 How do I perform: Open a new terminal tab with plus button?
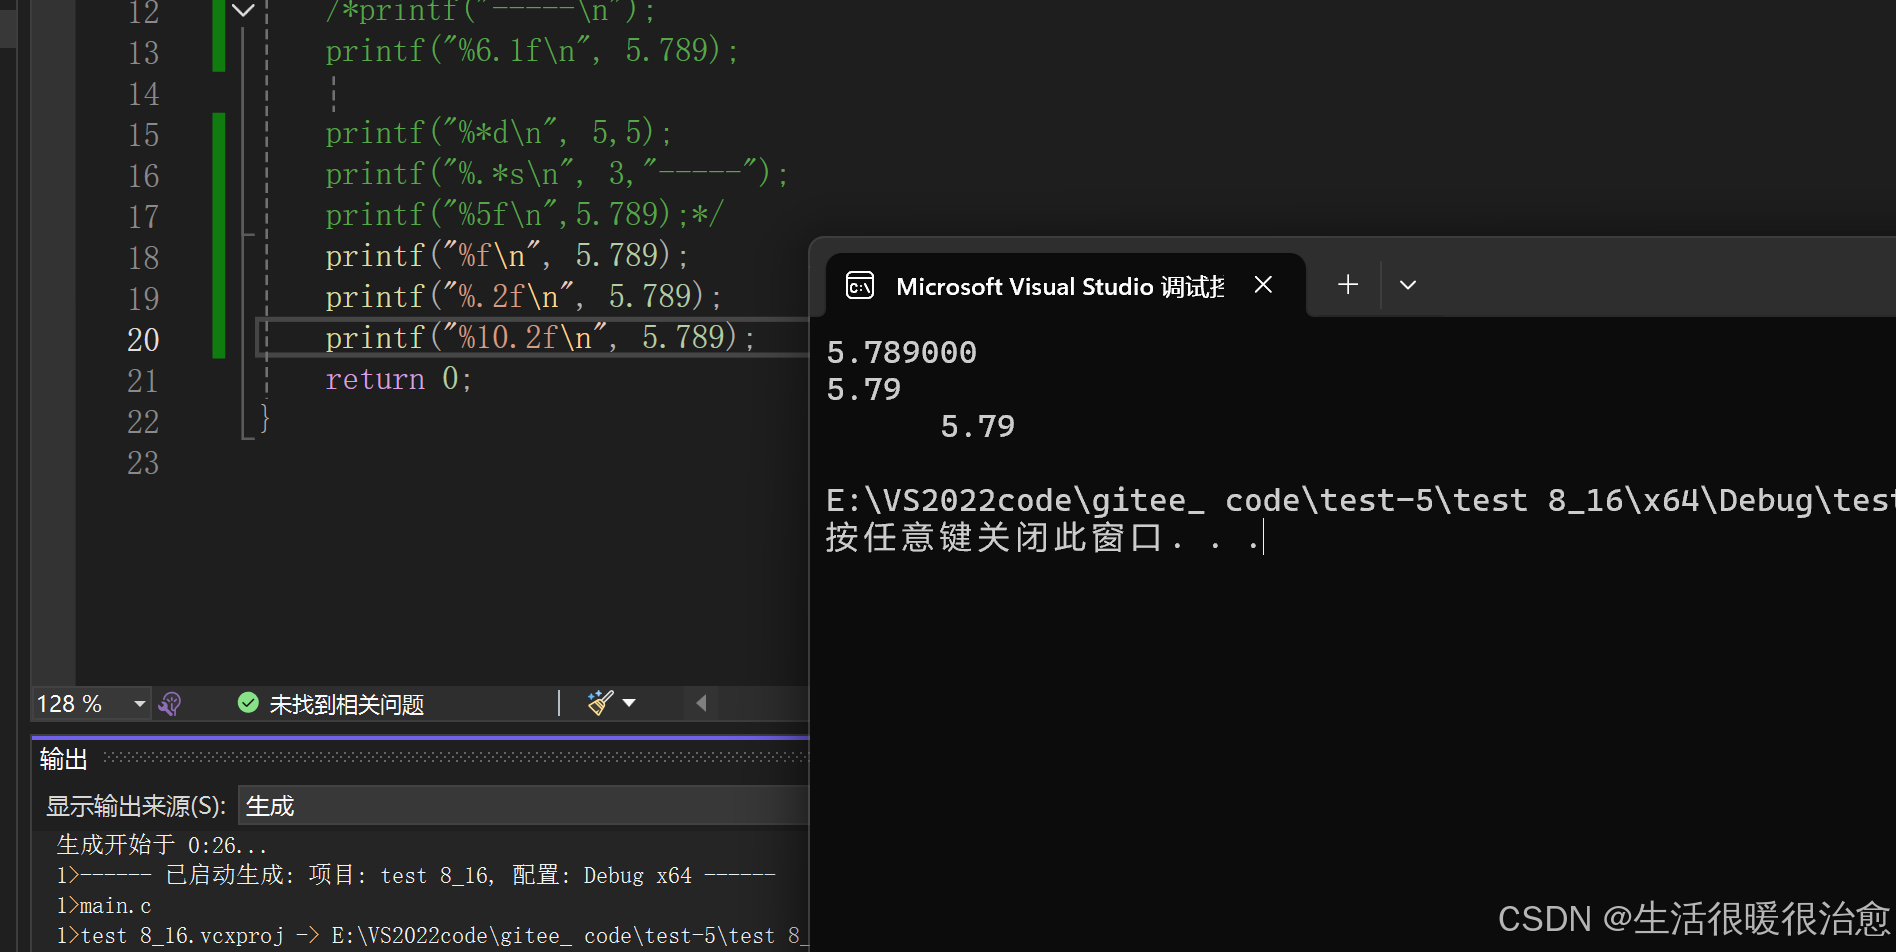coord(1348,285)
